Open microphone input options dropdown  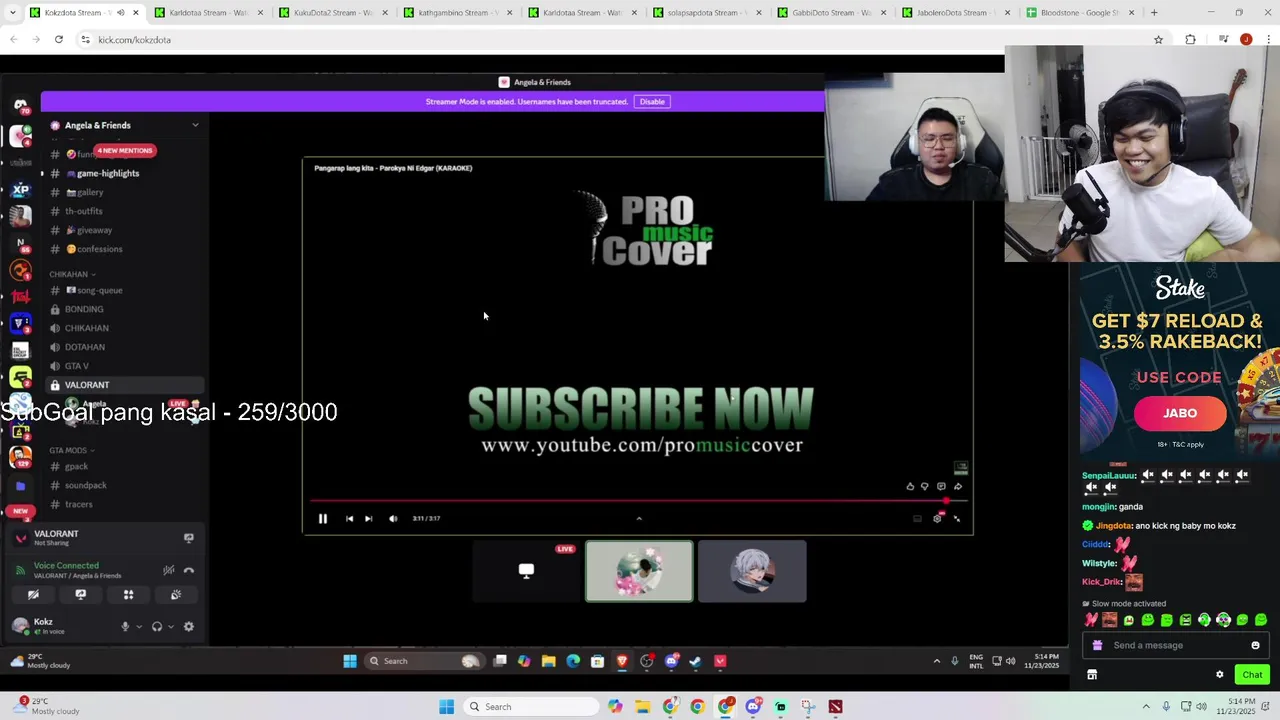[x=139, y=627]
